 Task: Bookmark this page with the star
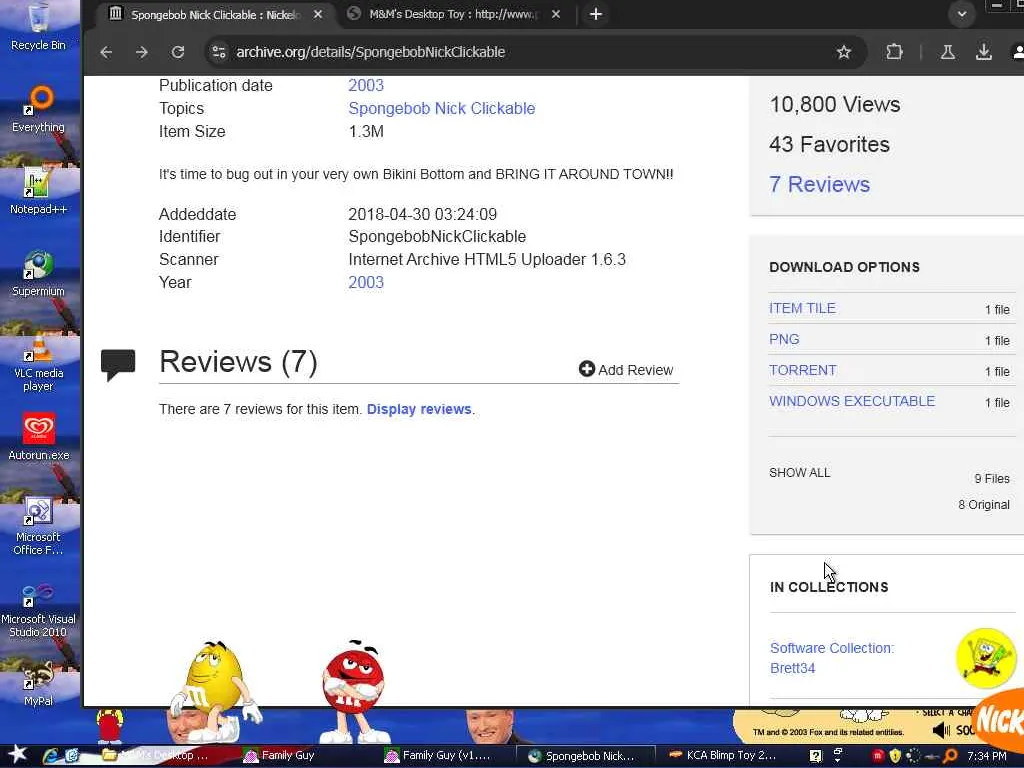click(844, 52)
